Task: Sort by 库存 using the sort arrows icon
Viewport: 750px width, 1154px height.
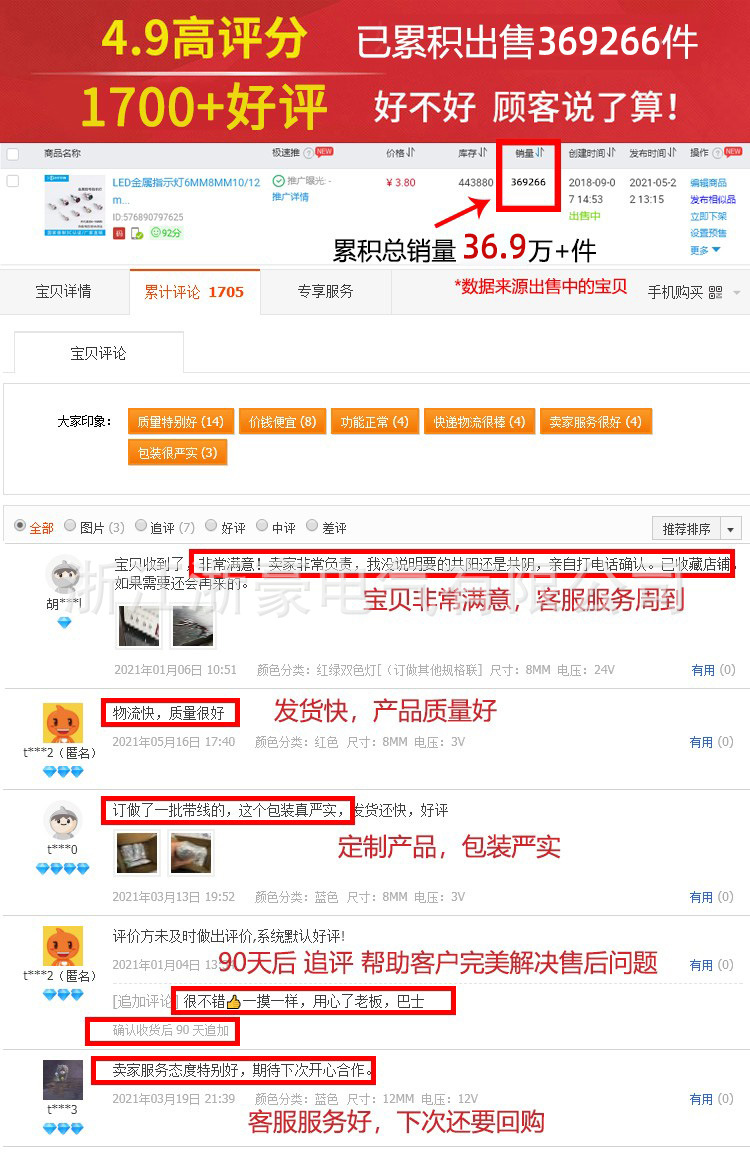Action: click(483, 152)
